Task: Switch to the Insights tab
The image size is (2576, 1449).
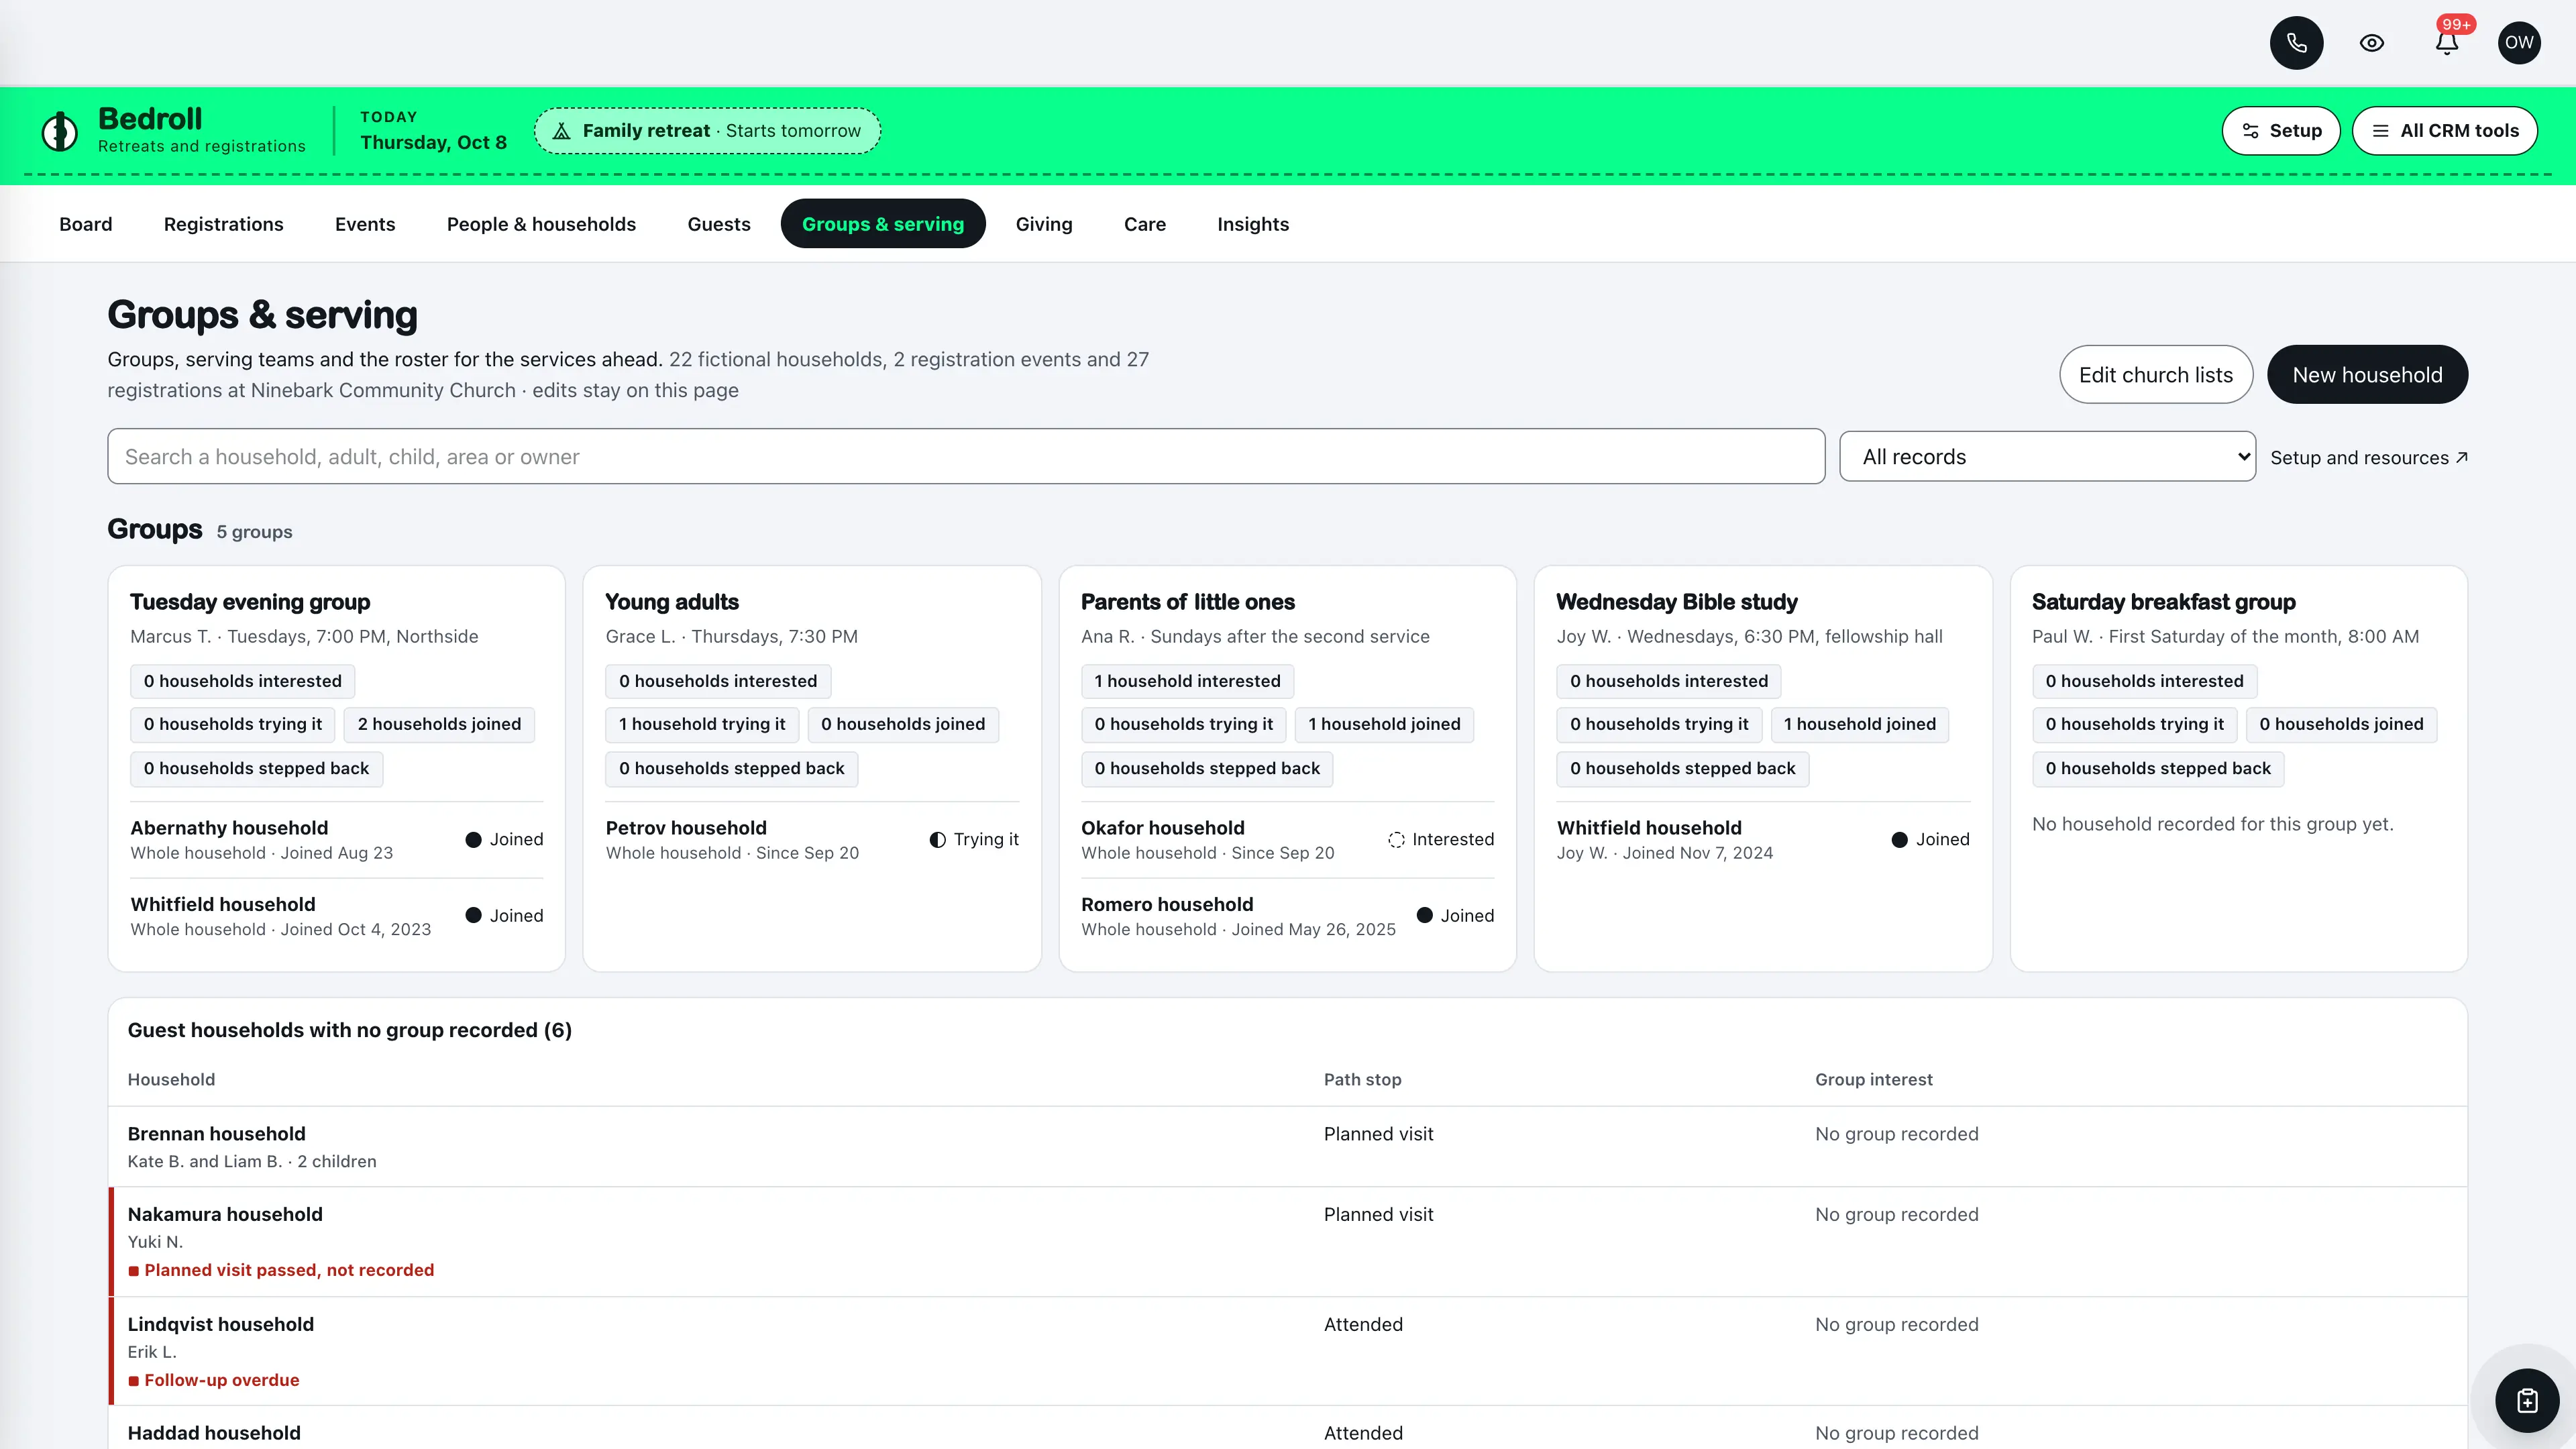Action: click(1253, 224)
